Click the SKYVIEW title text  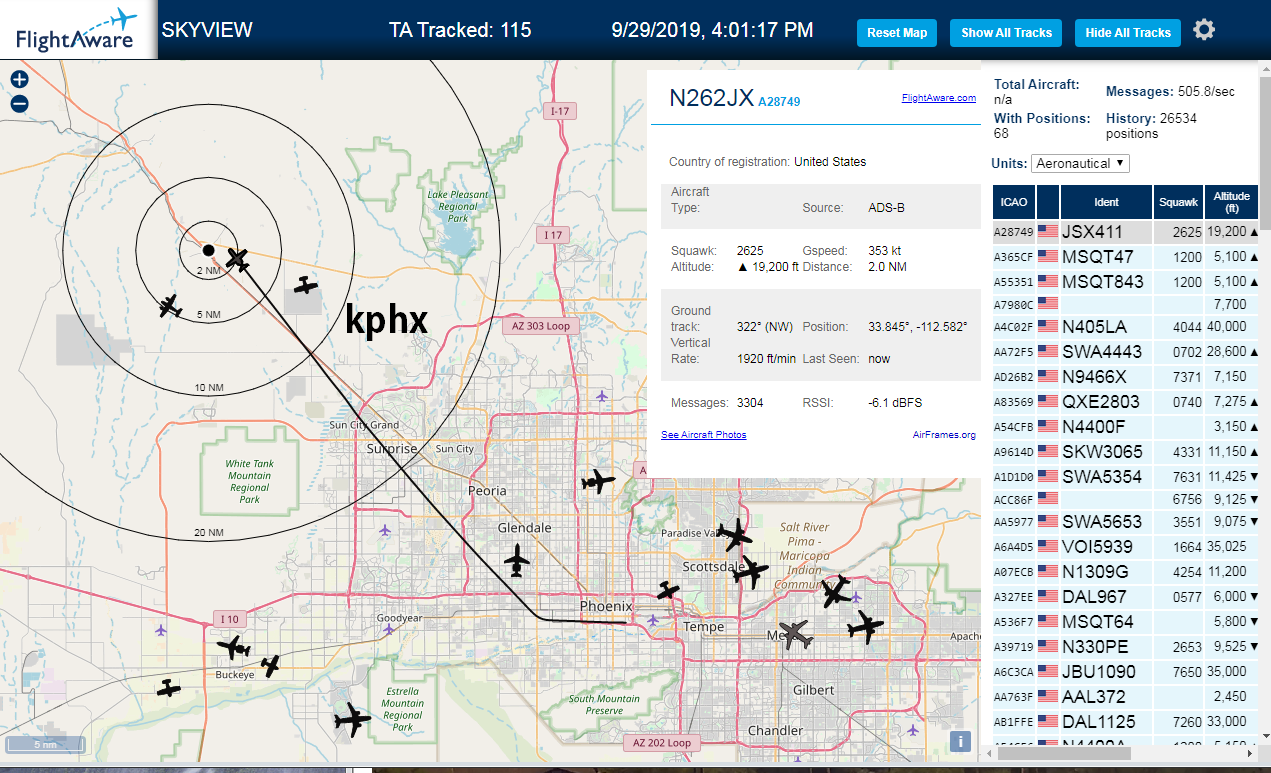[207, 30]
